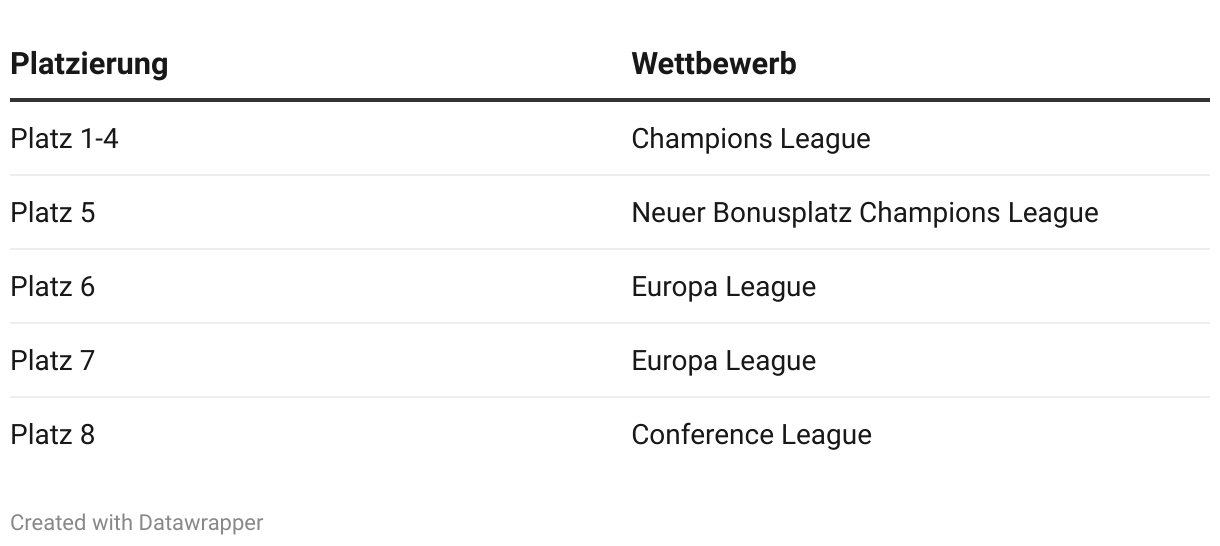This screenshot has width=1220, height=546.
Task: Click the thick divider line below the headers
Action: point(610,100)
